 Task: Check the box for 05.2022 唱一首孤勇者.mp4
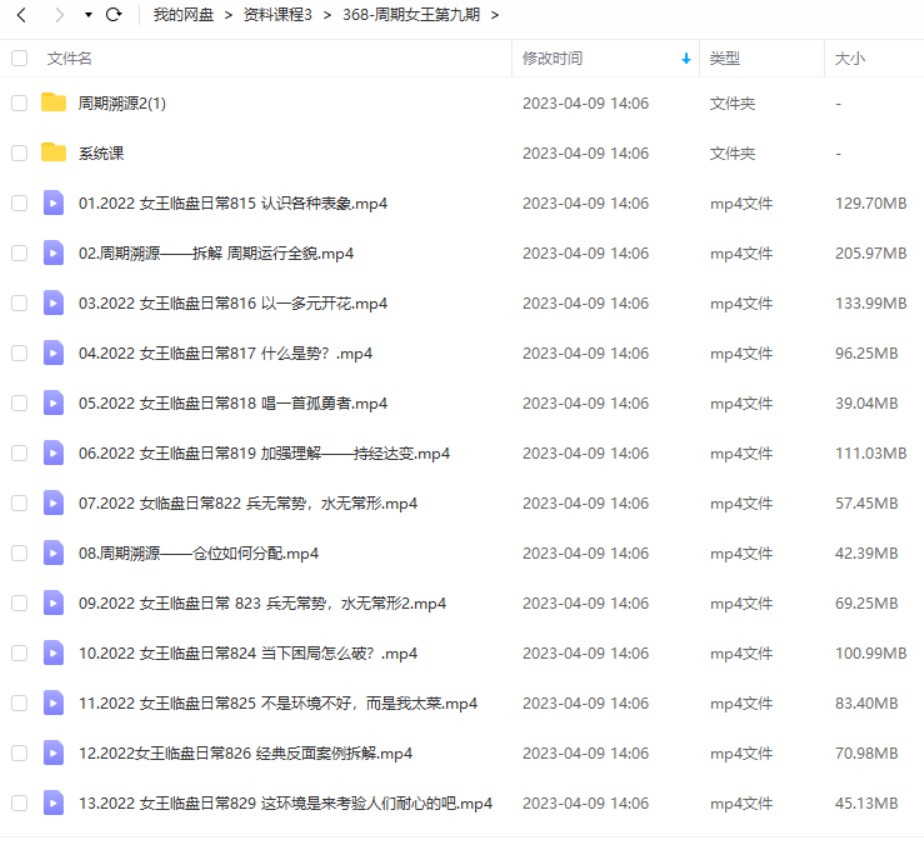[19, 403]
